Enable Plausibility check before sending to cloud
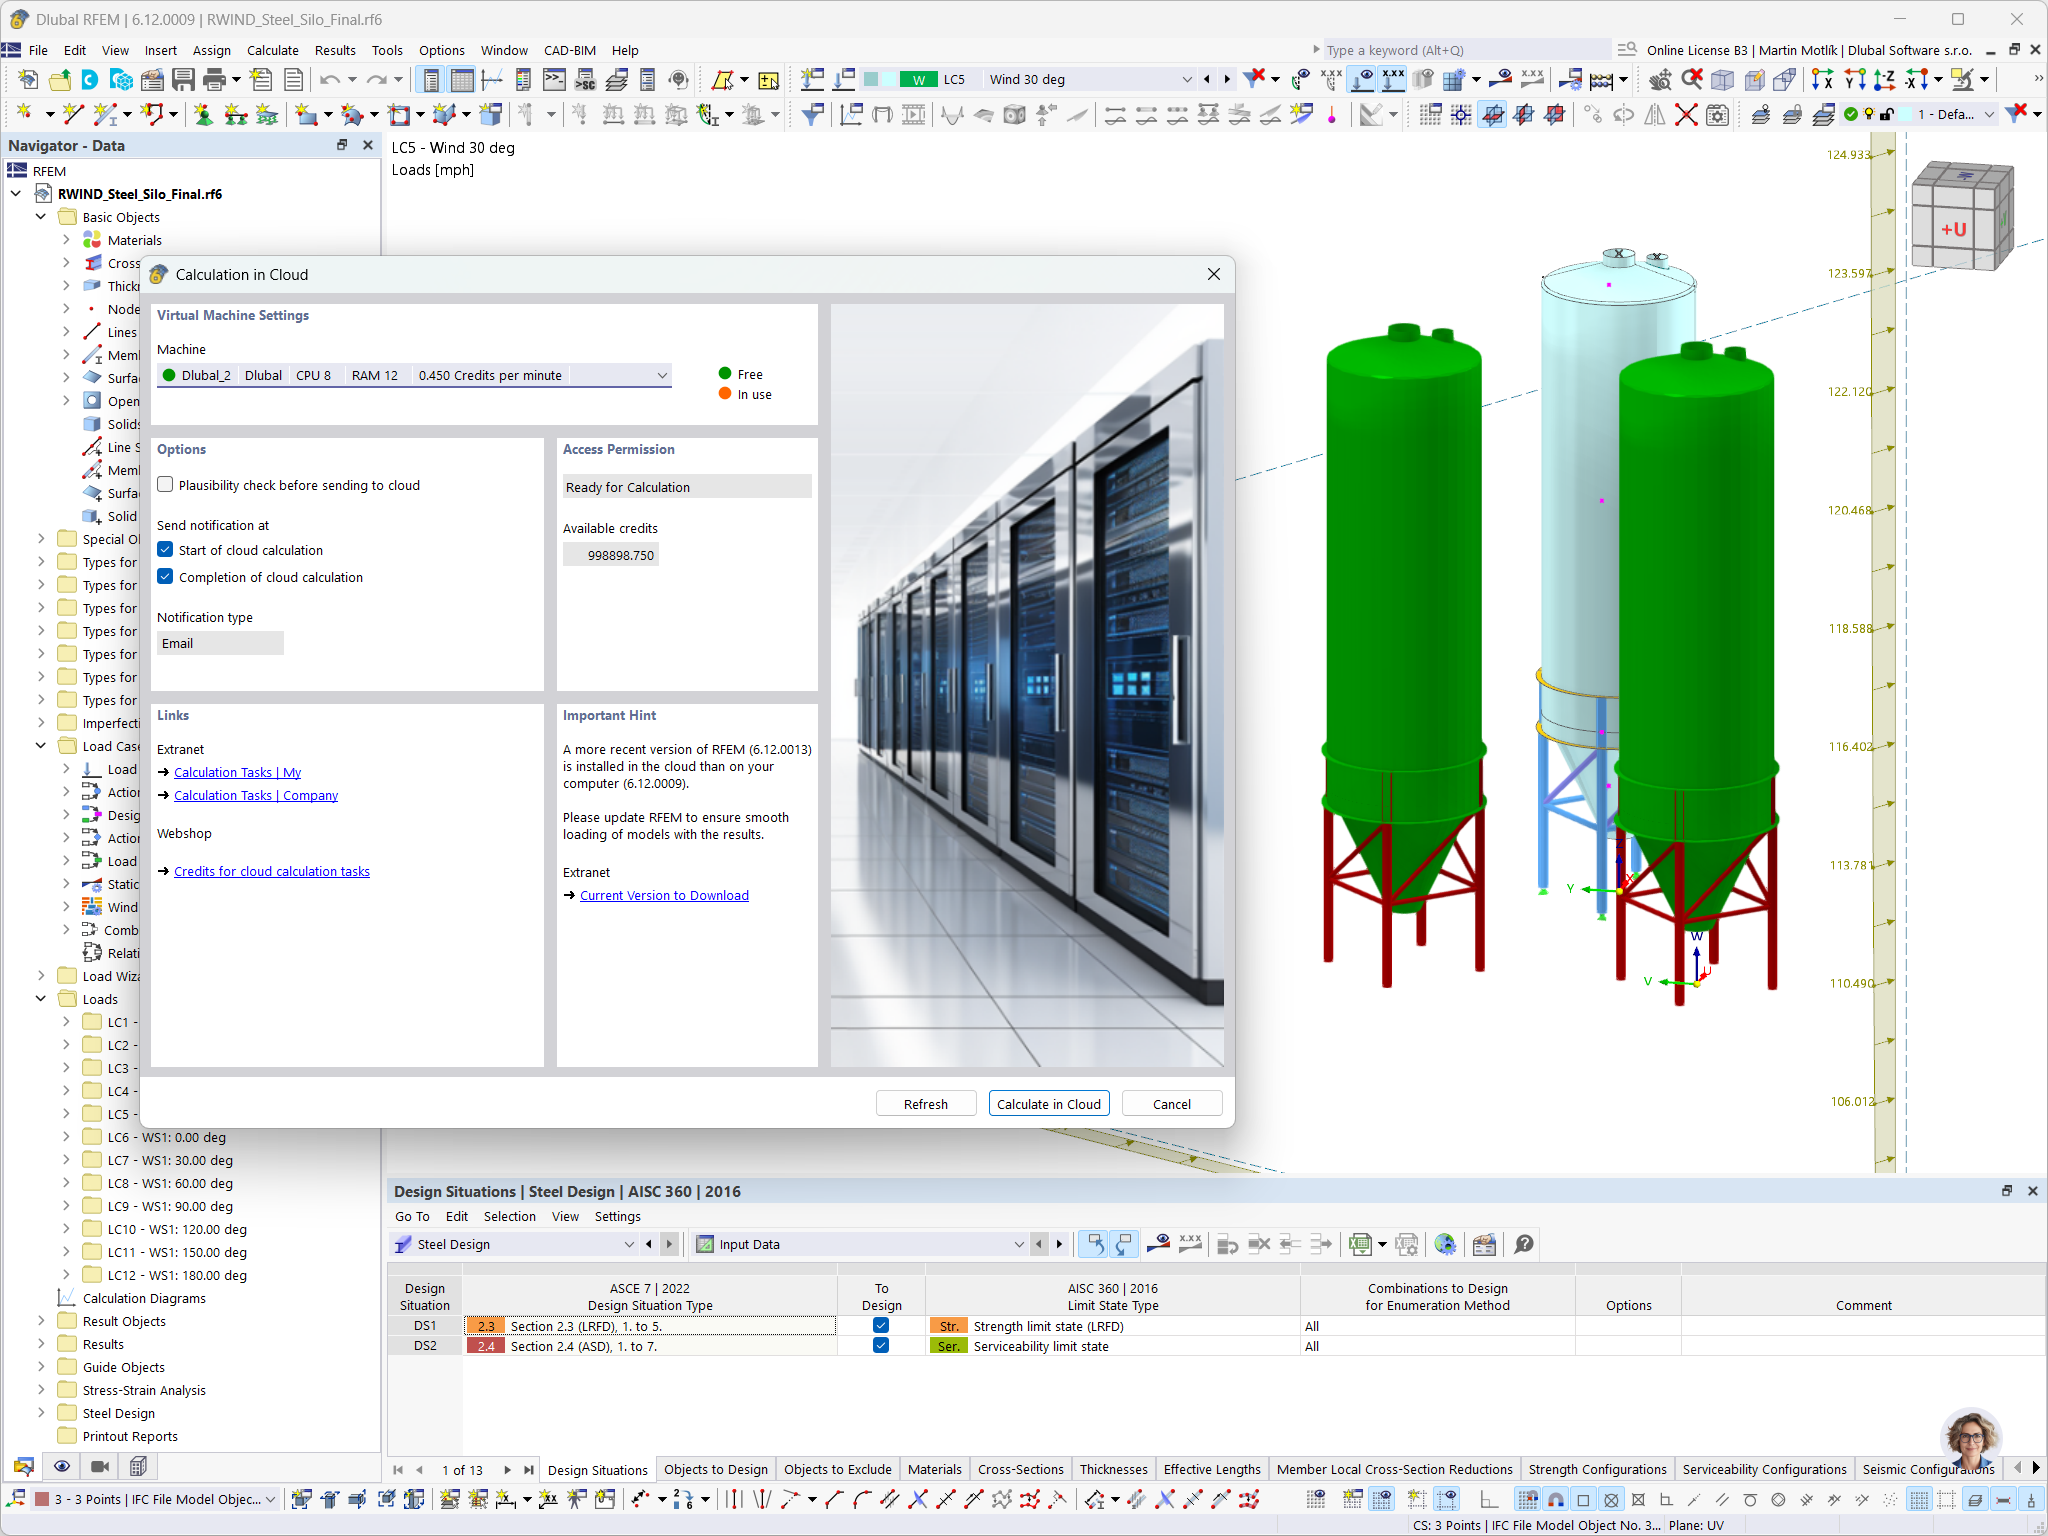2048x1536 pixels. click(x=166, y=485)
